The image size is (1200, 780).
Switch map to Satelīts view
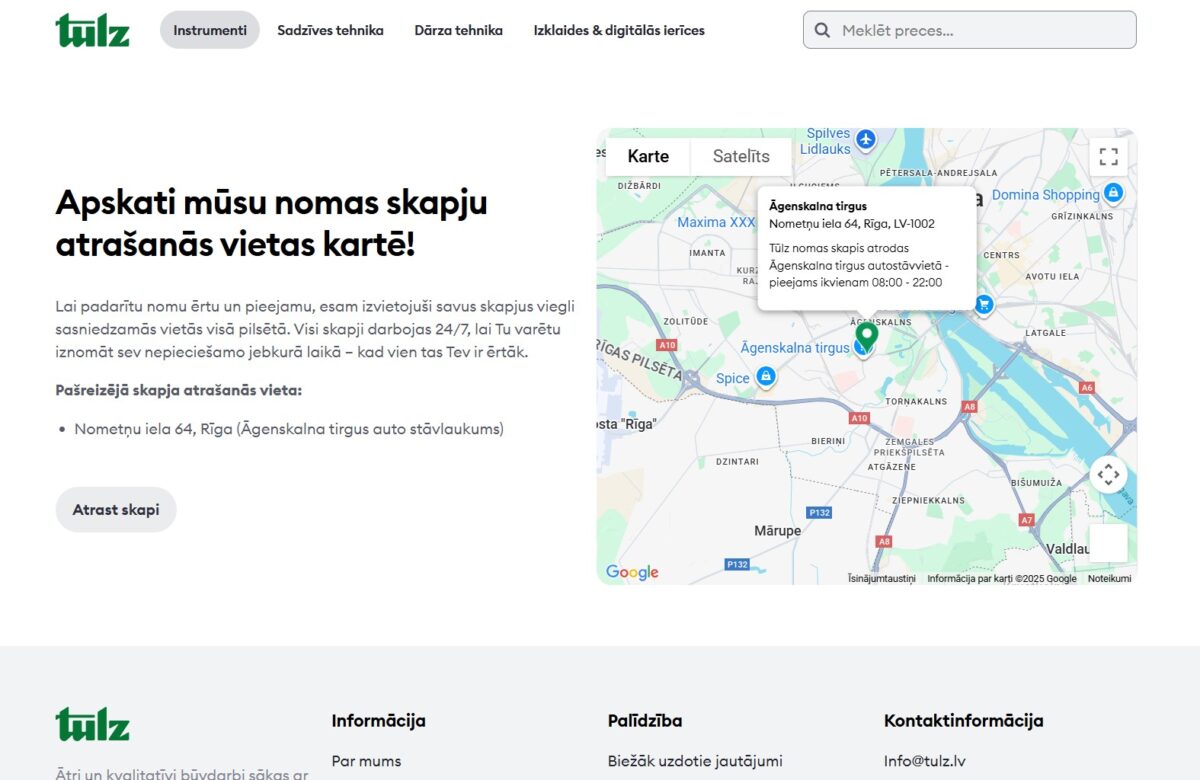click(x=740, y=156)
